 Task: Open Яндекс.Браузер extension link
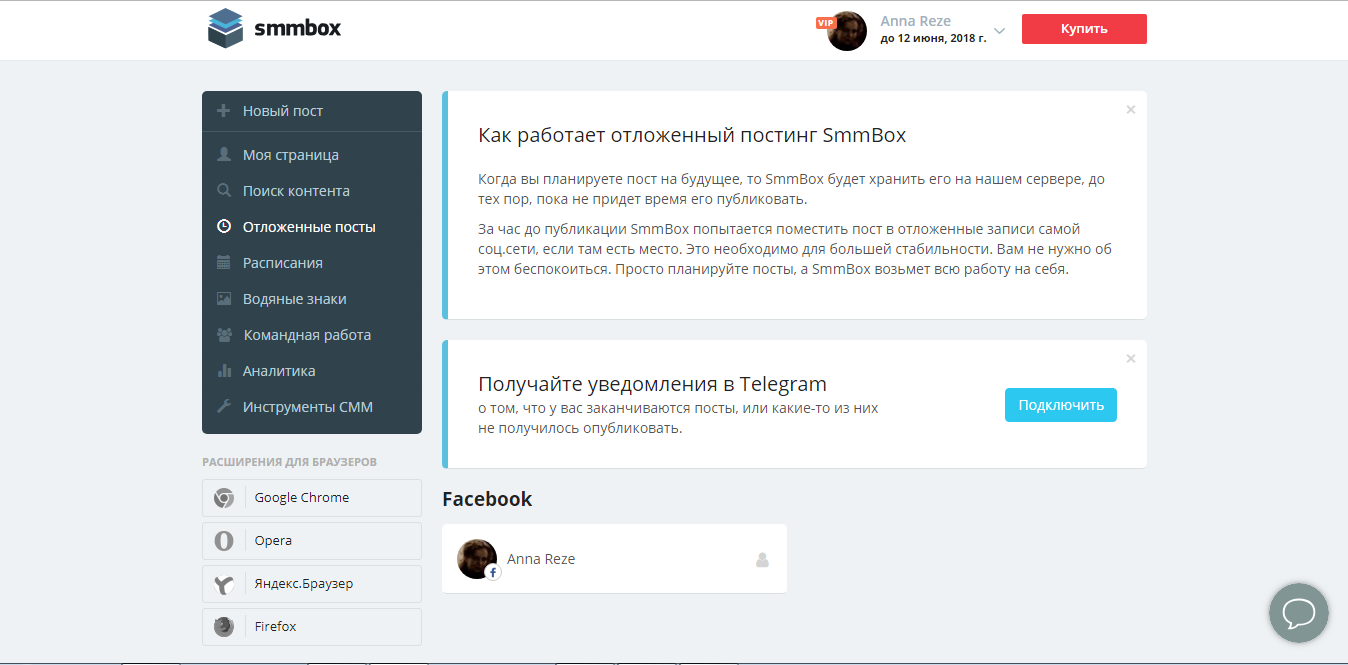[x=312, y=584]
